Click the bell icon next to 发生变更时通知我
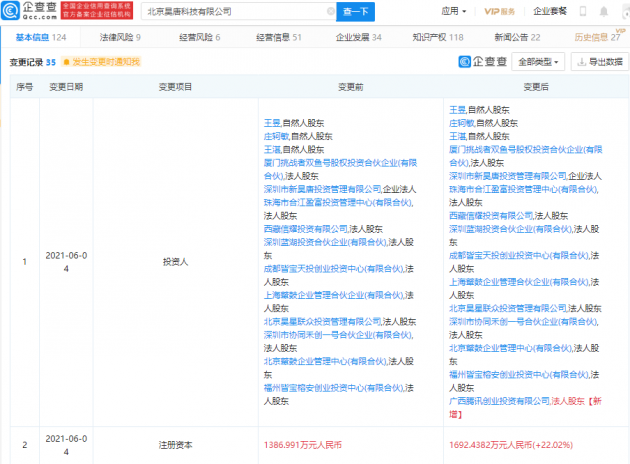630x464 pixels. pyautogui.click(x=67, y=62)
